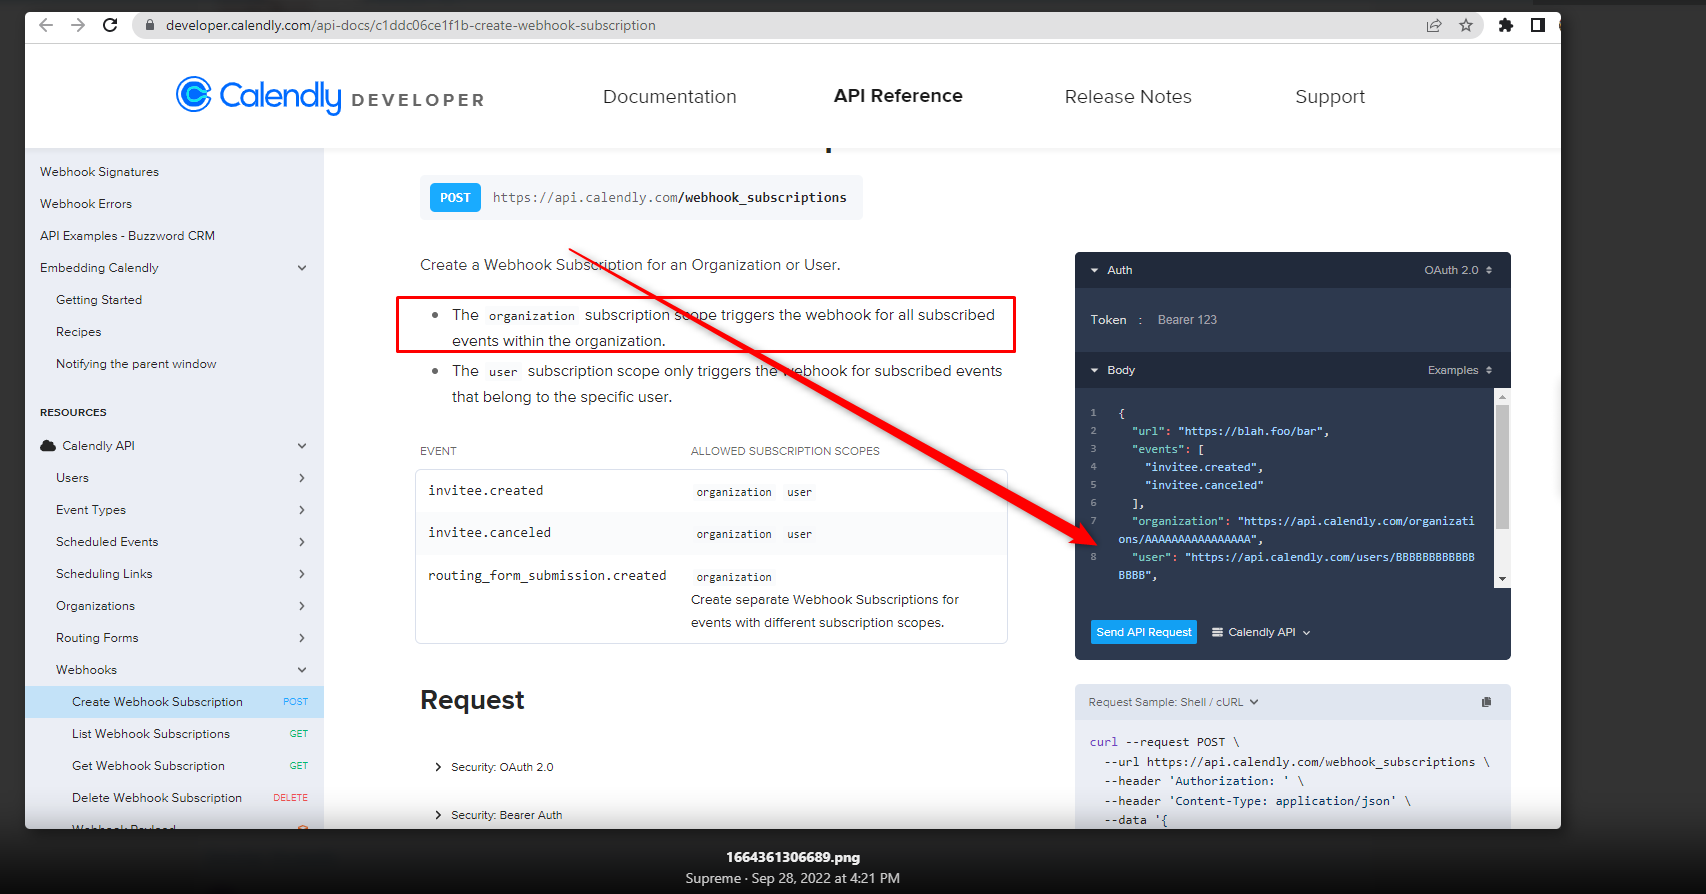Reload the page with the refresh icon
1706x894 pixels.
(x=110, y=25)
